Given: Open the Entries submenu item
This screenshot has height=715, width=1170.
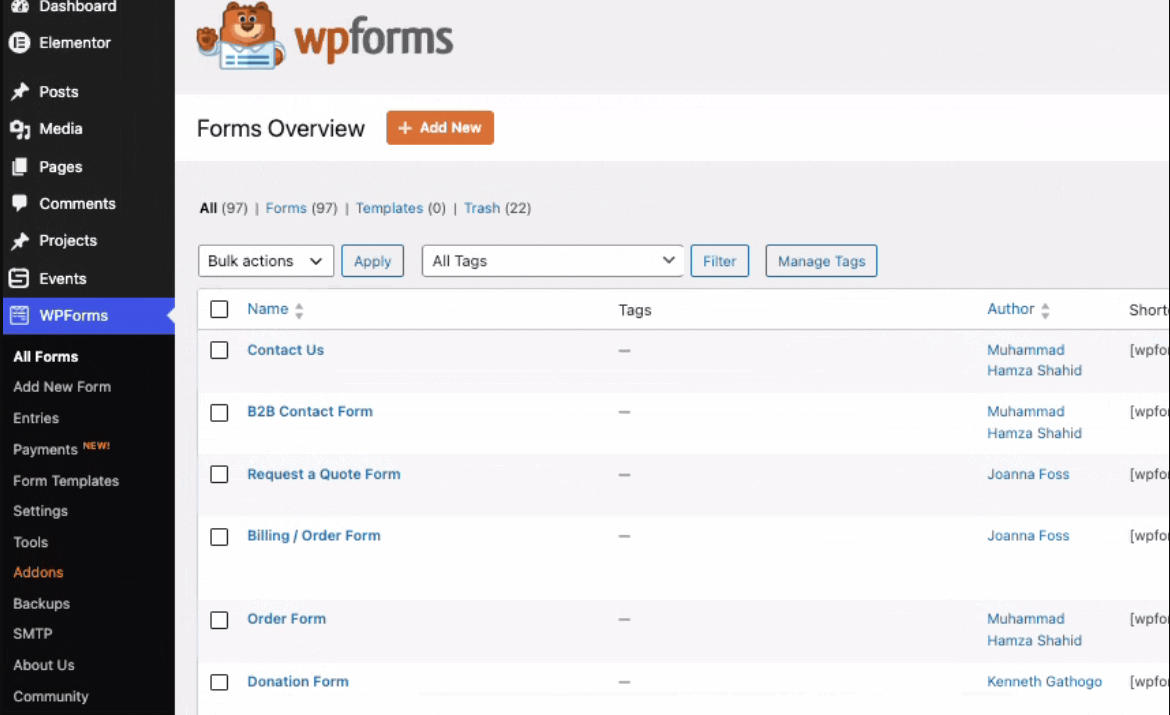Looking at the screenshot, I should [x=36, y=418].
